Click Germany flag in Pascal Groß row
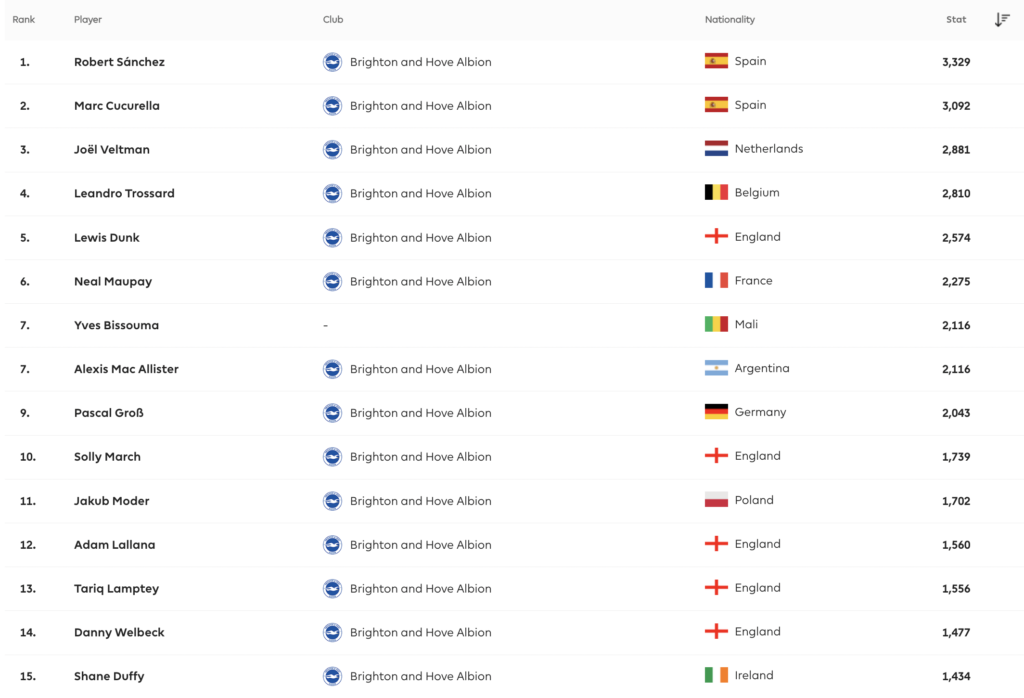Image resolution: width=1024 pixels, height=698 pixels. point(716,412)
